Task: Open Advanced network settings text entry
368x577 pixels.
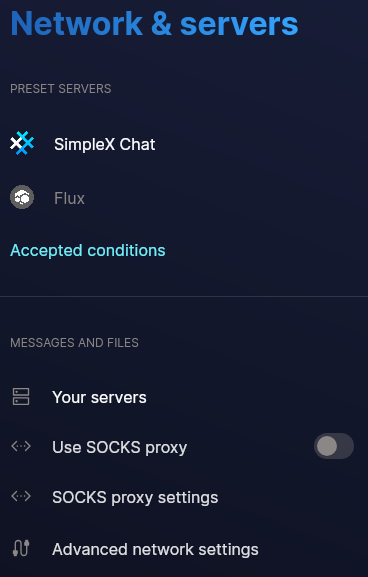Action: click(155, 549)
